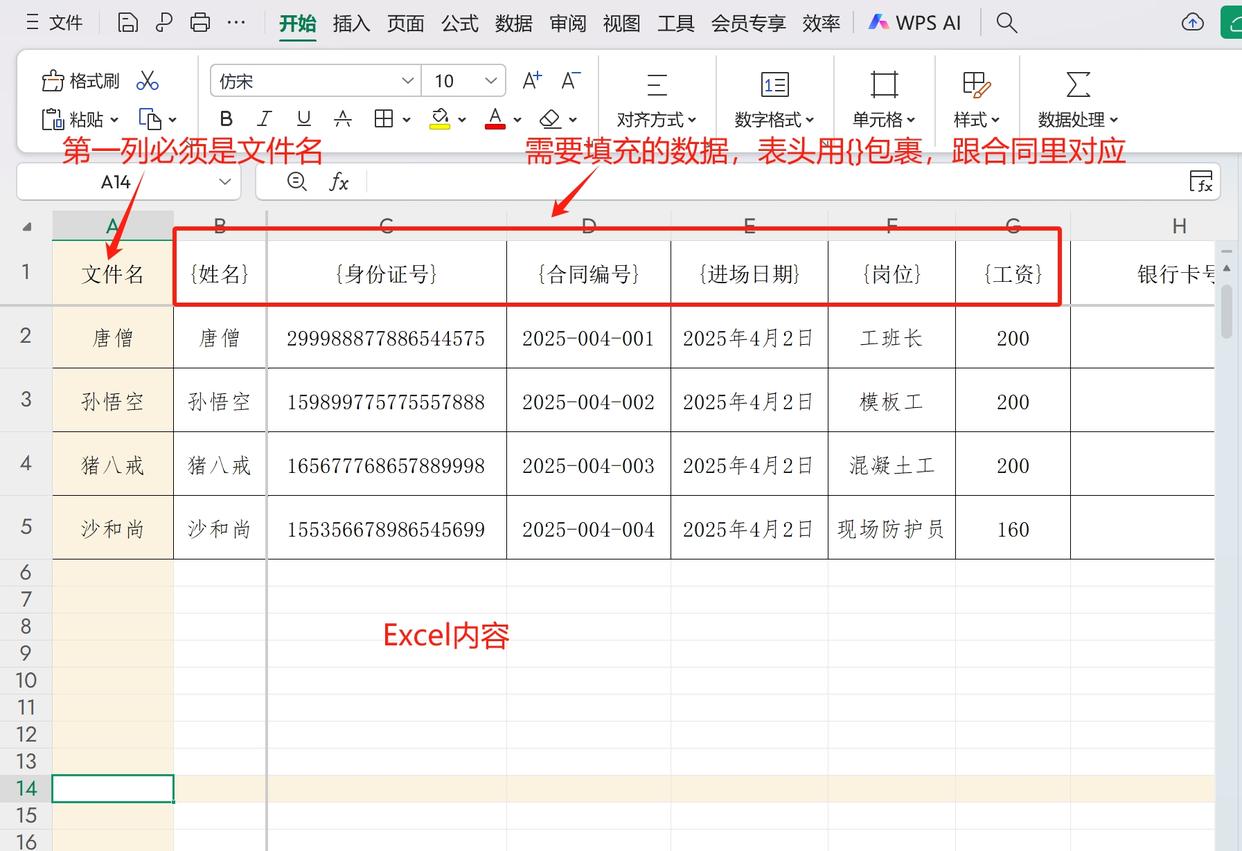Select cell containing 孙悟空 in column A
Screen dimensions: 1242x851
click(x=113, y=402)
